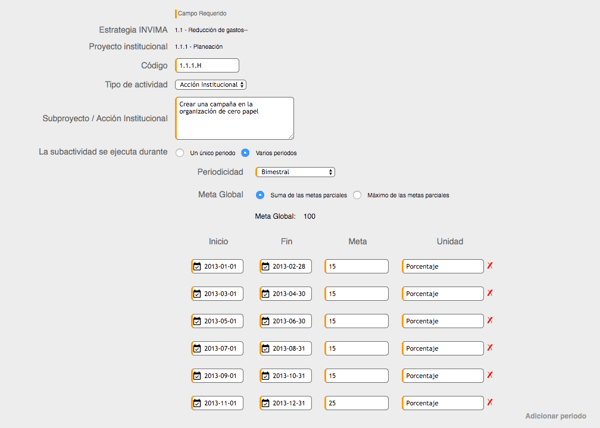
Task: Open calendar for end date 2013-02-28
Action: point(265,267)
